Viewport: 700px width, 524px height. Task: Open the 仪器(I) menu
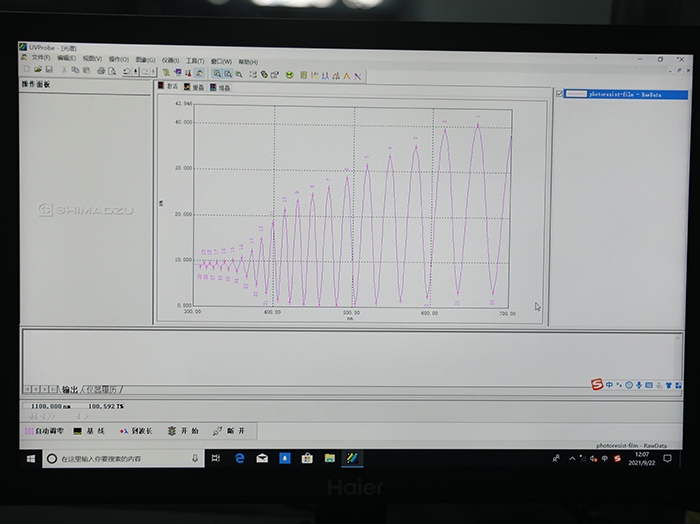[x=170, y=59]
